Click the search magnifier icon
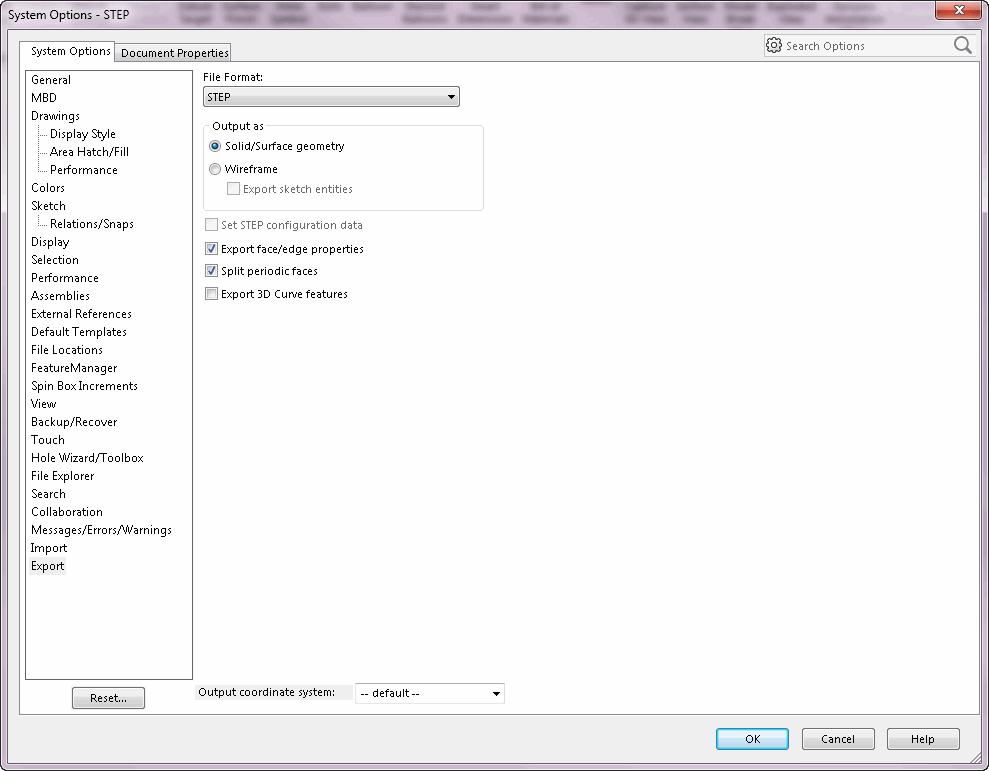989x771 pixels. point(963,45)
